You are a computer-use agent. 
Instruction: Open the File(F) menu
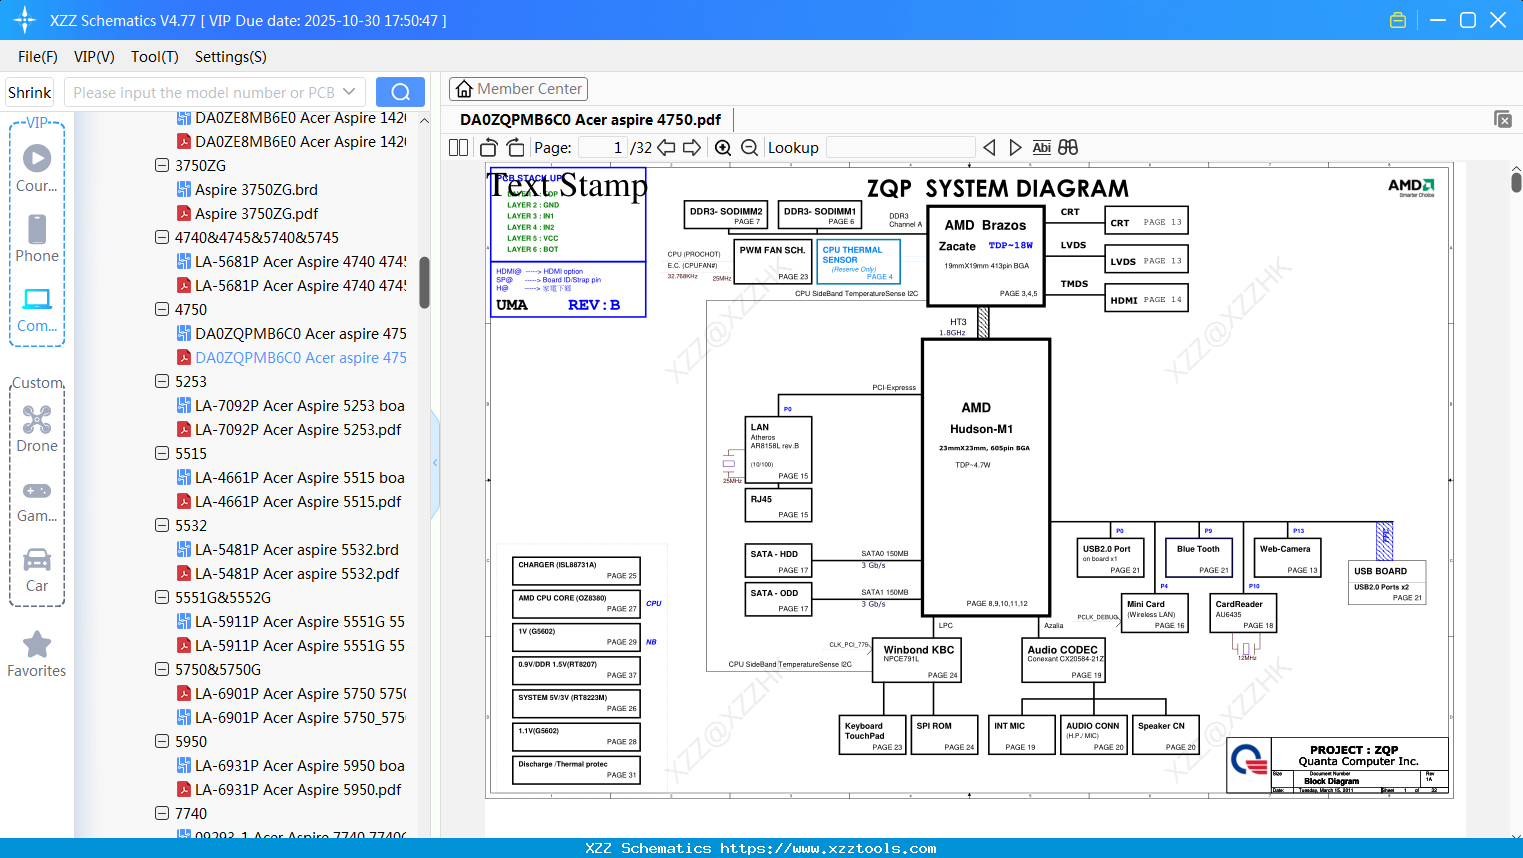(x=38, y=57)
